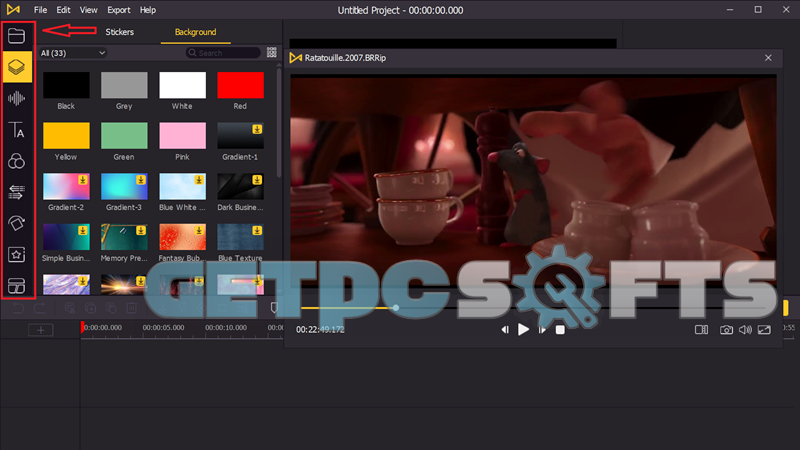Open the Transitions arrows panel

coord(16,192)
